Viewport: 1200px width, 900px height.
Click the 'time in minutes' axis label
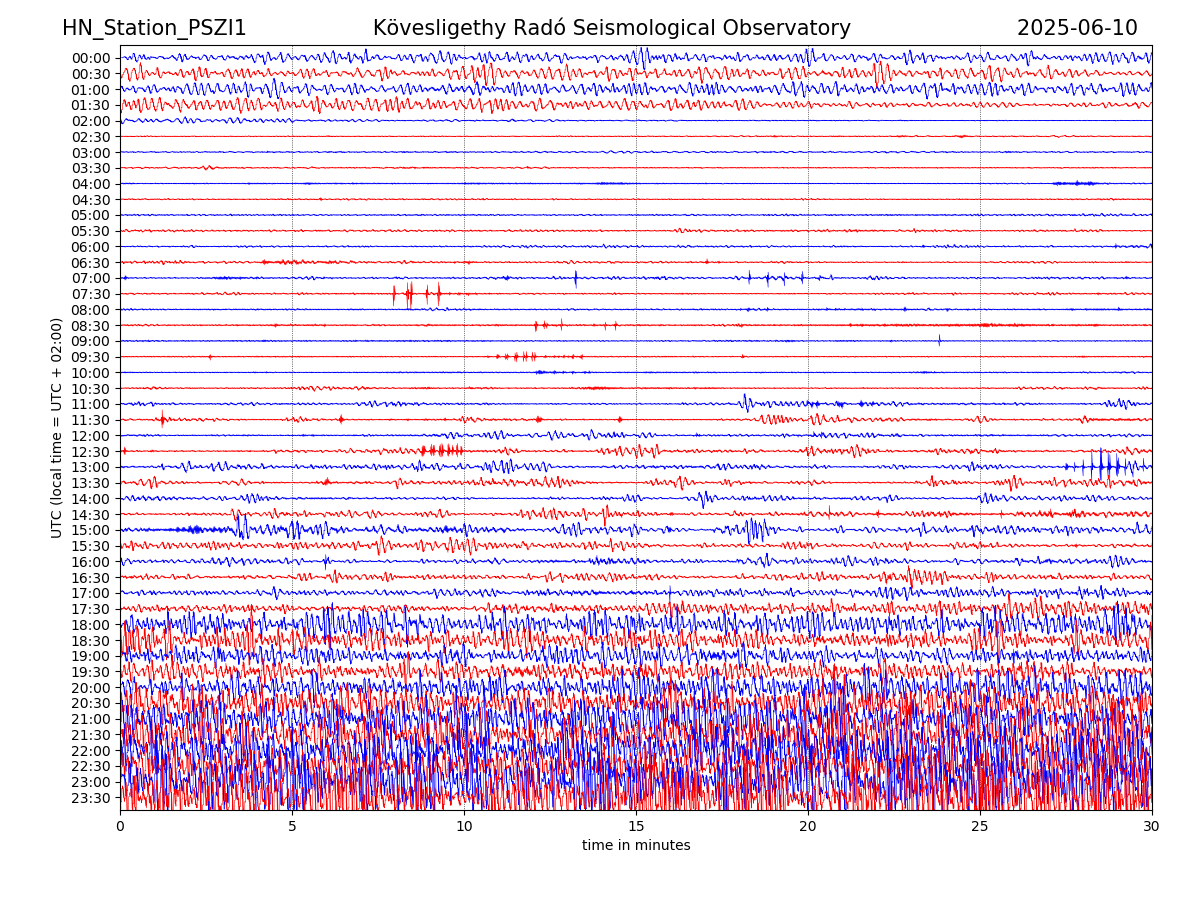(636, 846)
